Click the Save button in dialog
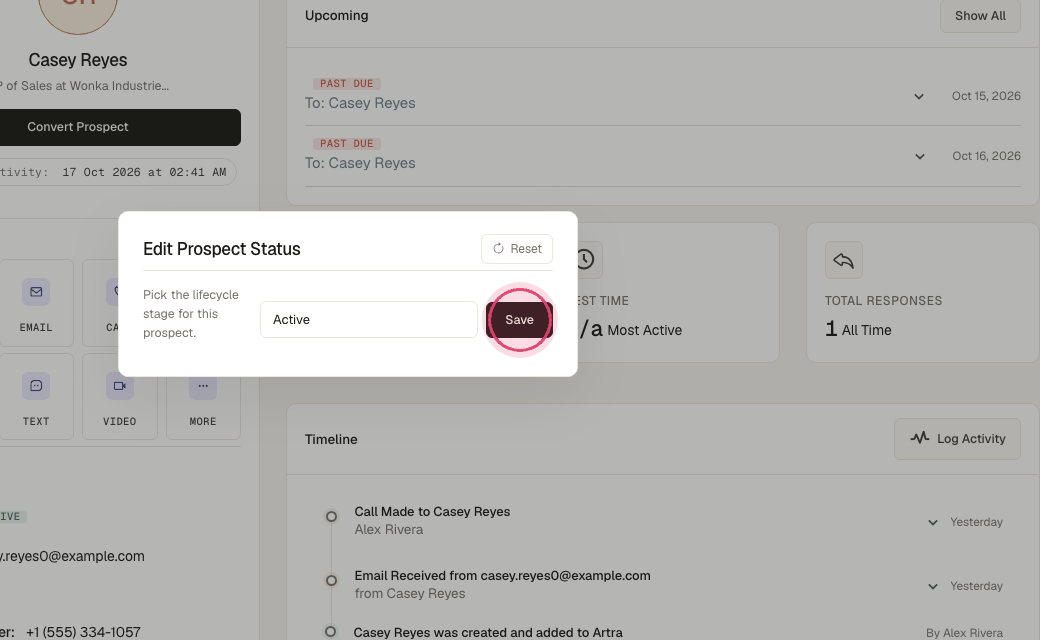 519,320
